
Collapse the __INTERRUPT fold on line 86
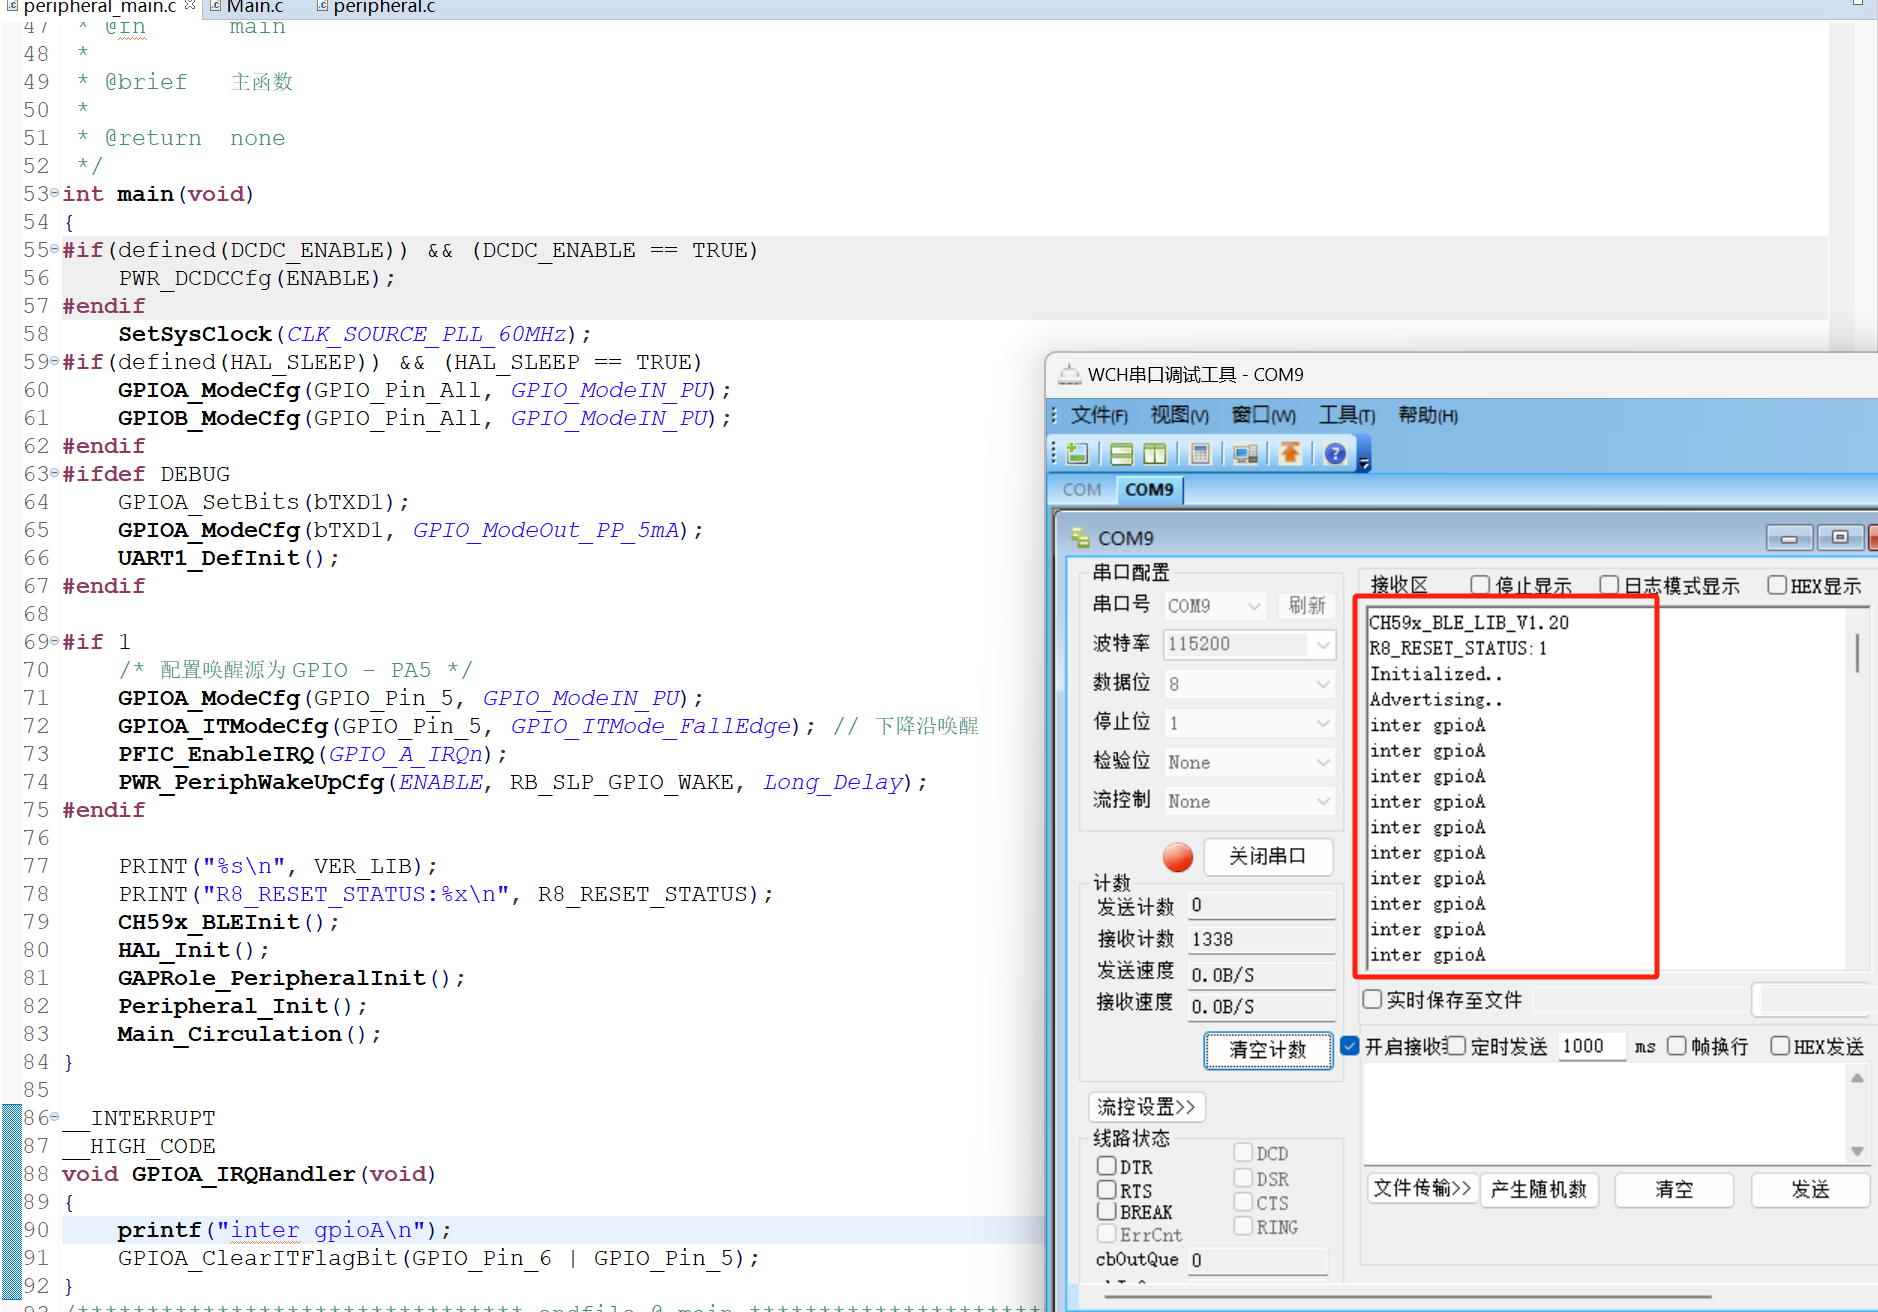point(54,1116)
